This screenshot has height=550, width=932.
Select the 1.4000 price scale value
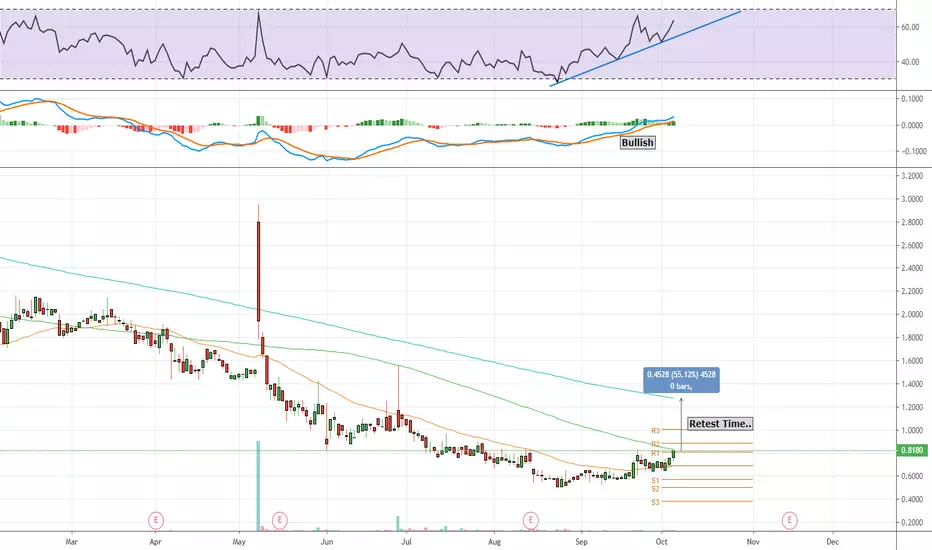(x=912, y=384)
